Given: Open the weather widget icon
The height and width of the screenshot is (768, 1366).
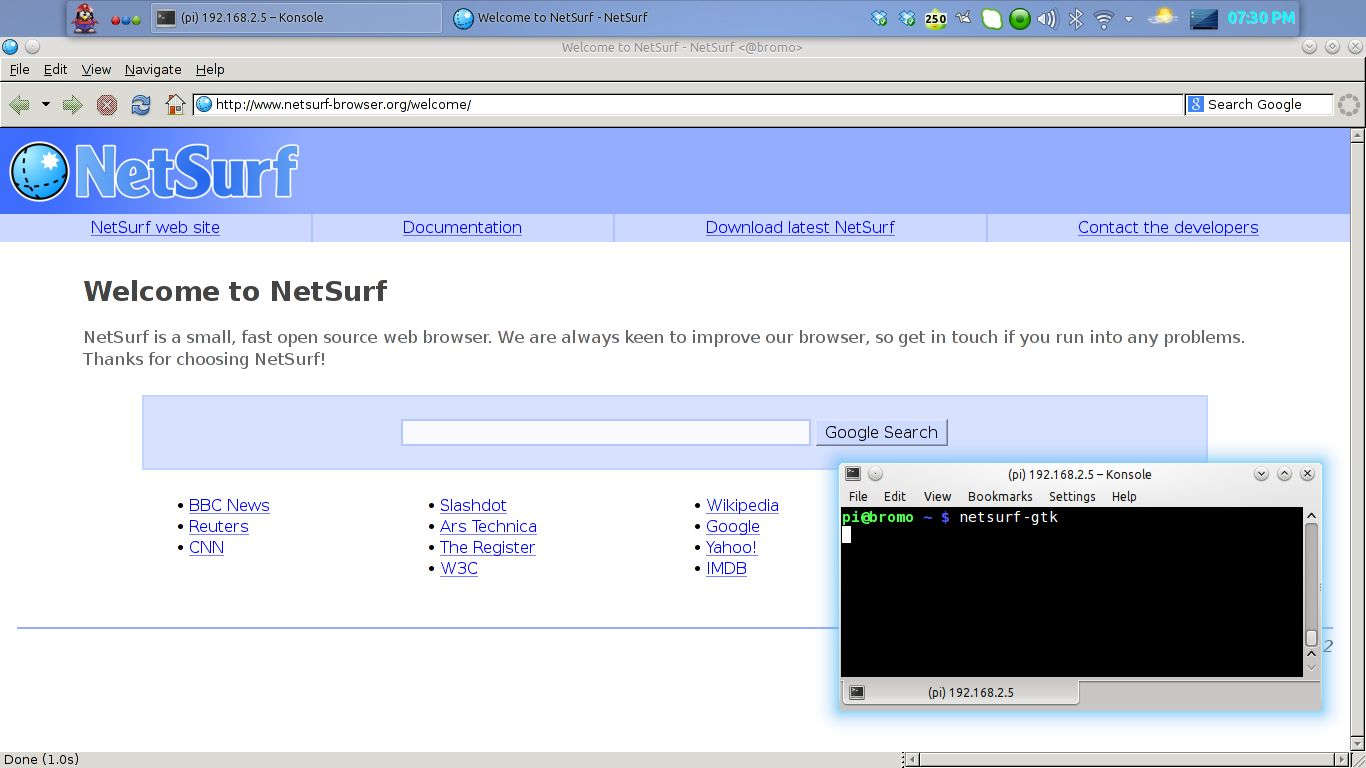Looking at the screenshot, I should point(1163,17).
